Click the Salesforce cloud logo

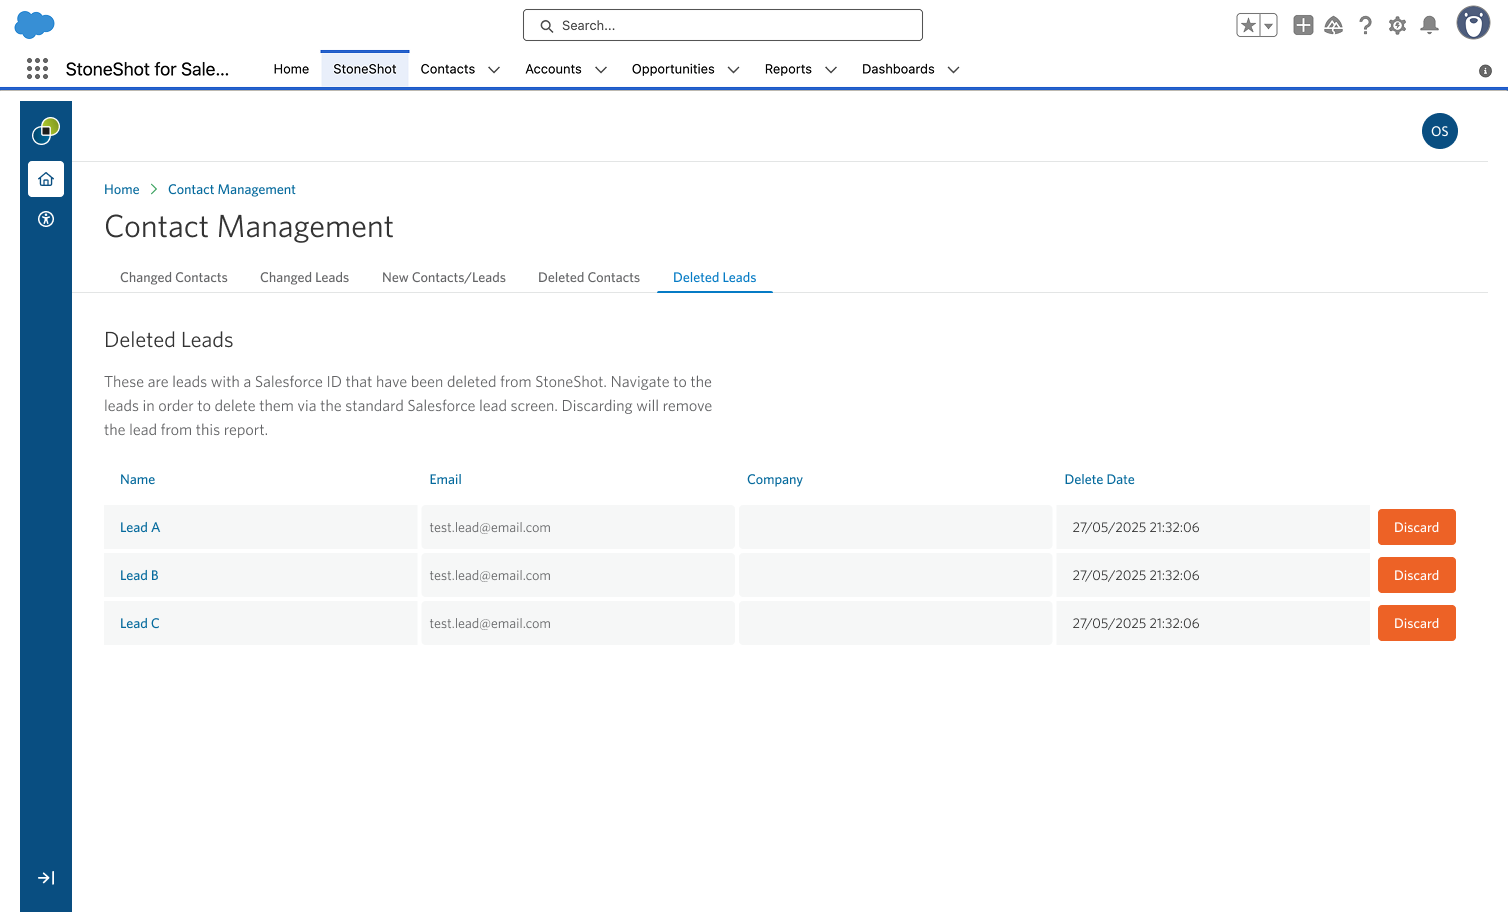point(35,24)
